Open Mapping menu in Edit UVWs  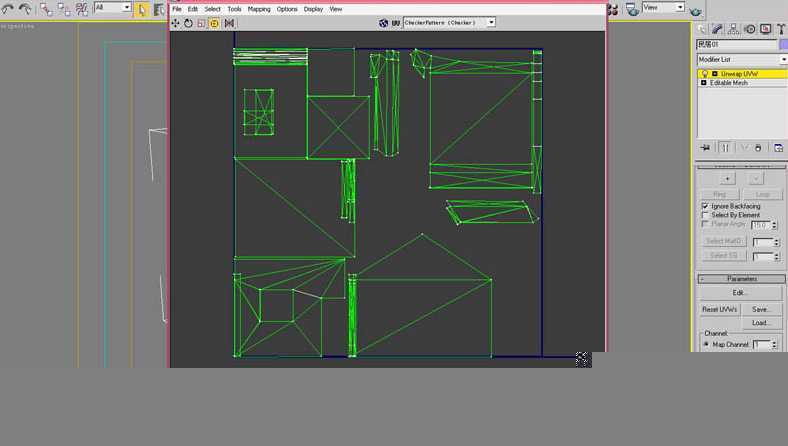[259, 9]
